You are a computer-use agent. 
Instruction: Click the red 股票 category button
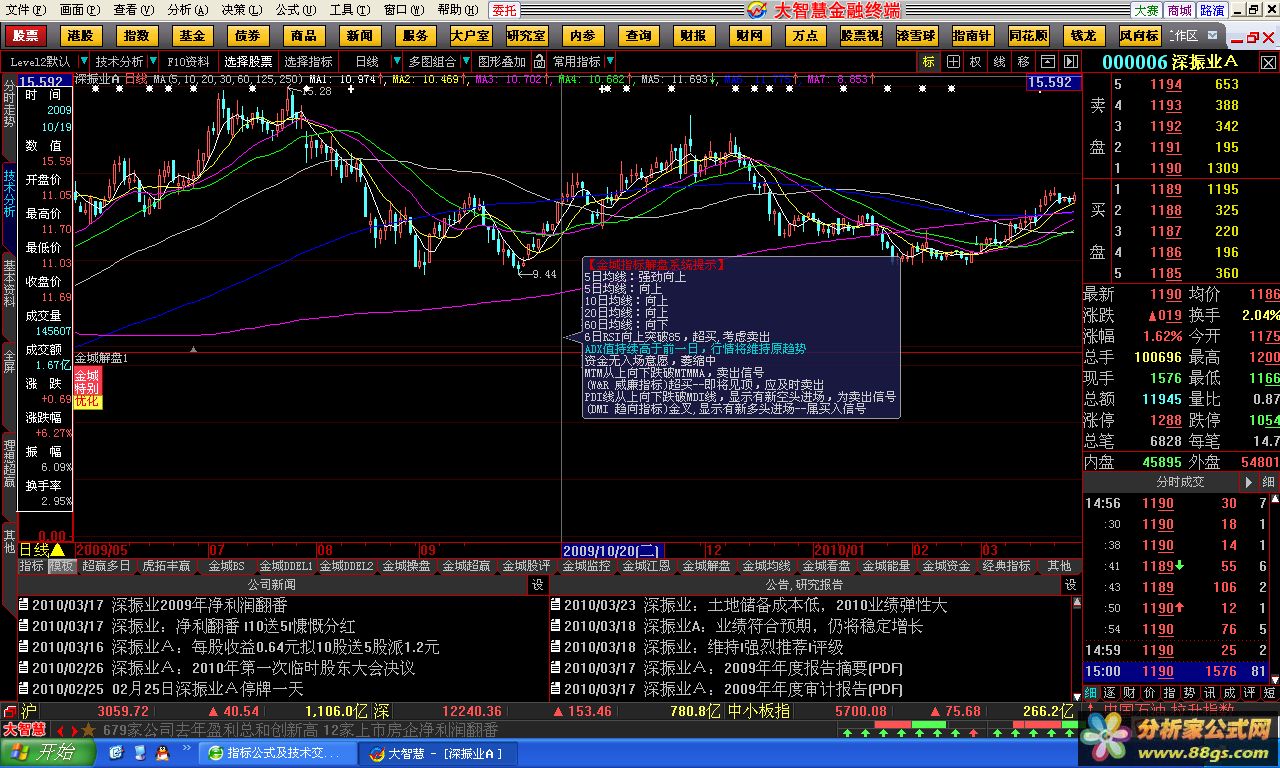point(25,35)
